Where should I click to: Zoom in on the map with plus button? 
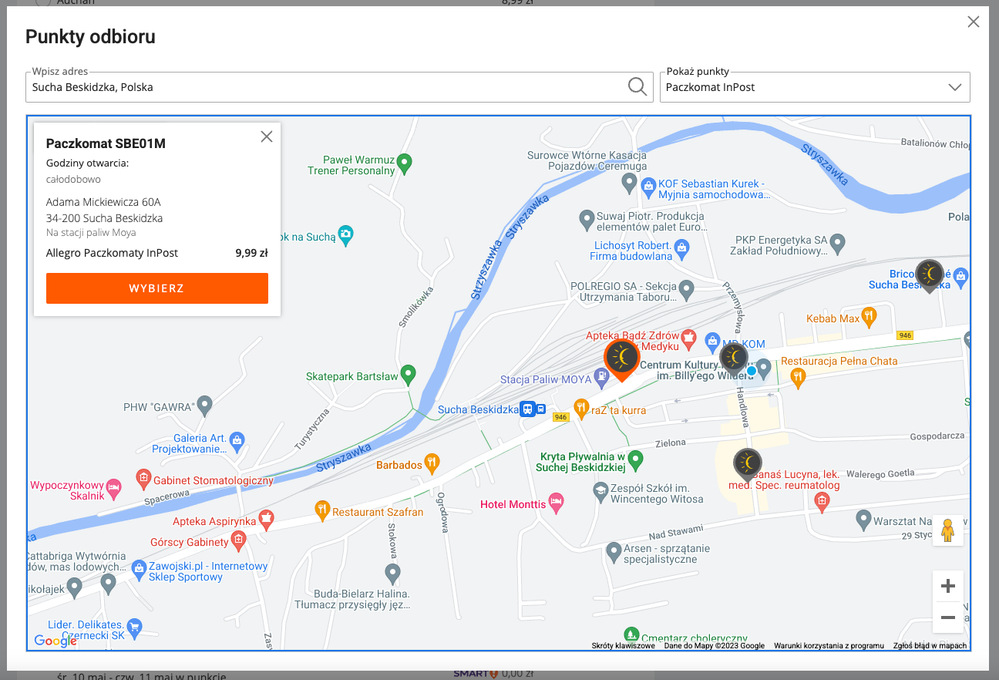(x=947, y=586)
